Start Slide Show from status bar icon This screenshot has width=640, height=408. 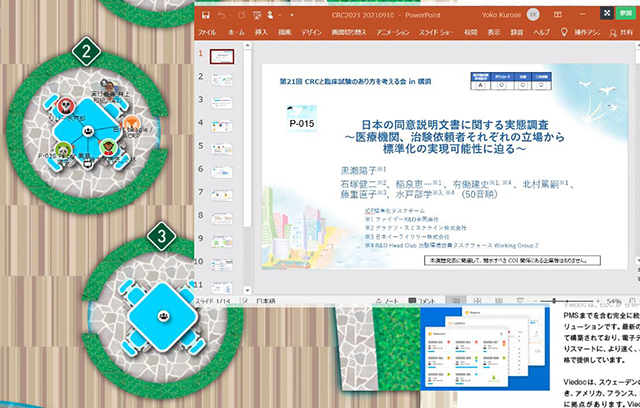point(520,301)
